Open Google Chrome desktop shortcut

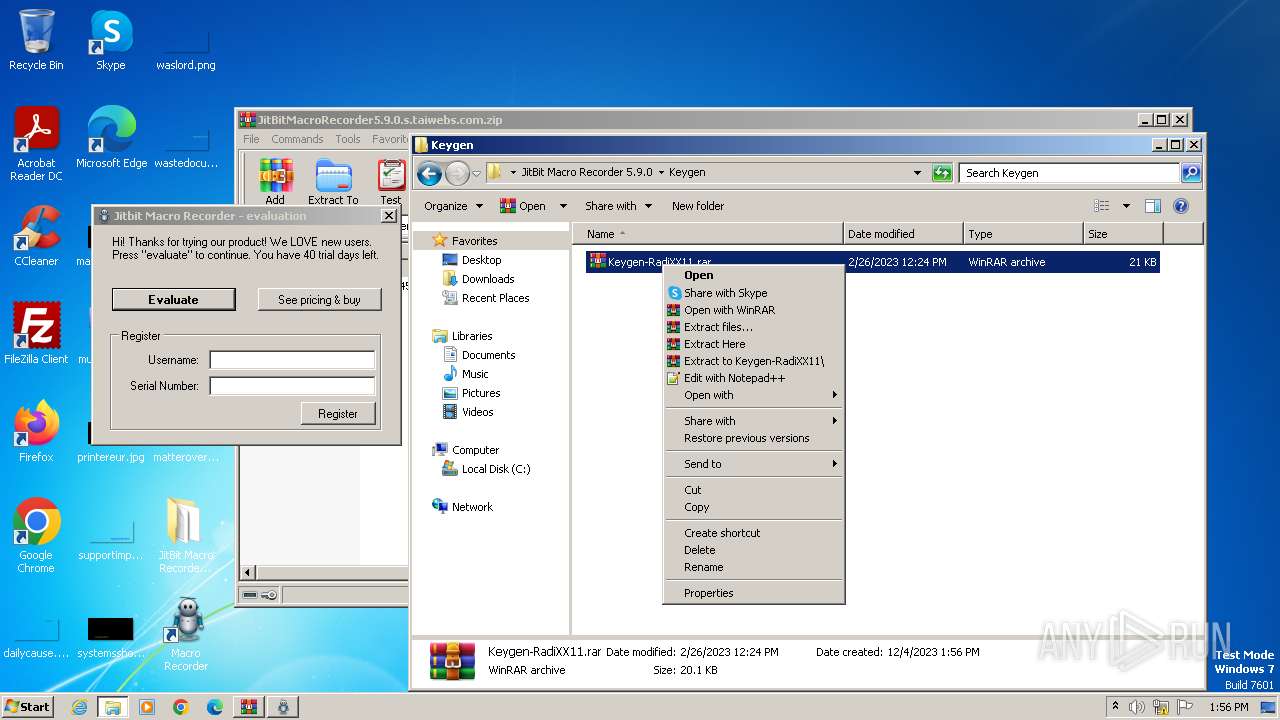tap(36, 536)
